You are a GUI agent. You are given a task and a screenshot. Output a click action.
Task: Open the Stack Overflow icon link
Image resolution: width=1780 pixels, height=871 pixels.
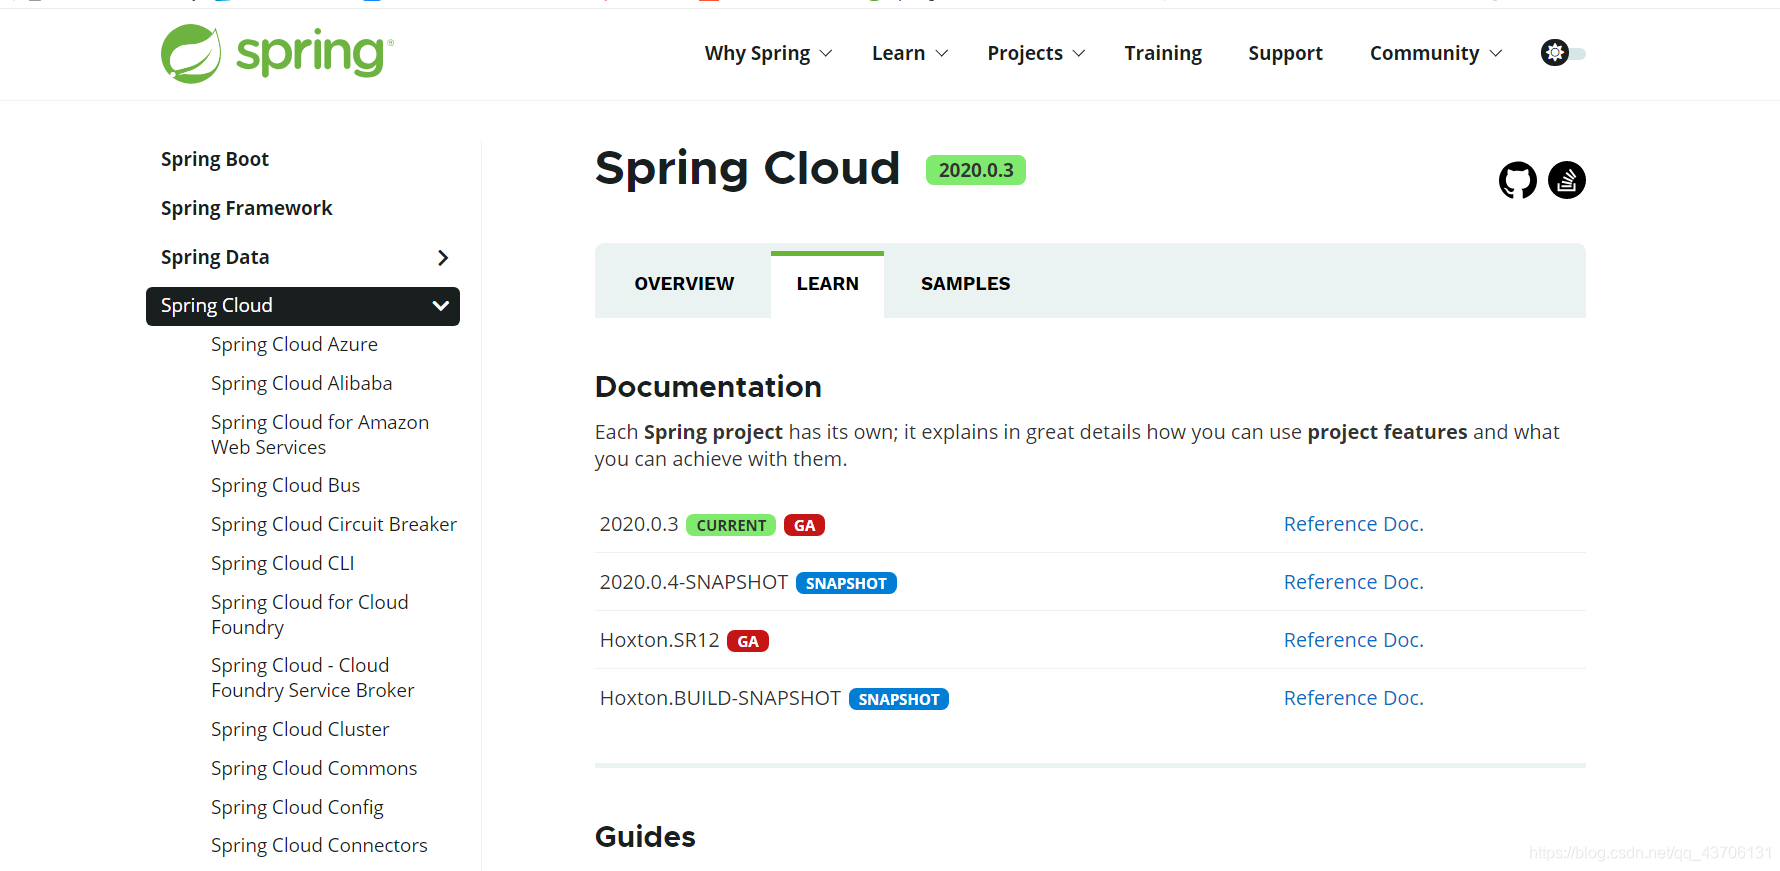pyautogui.click(x=1566, y=180)
